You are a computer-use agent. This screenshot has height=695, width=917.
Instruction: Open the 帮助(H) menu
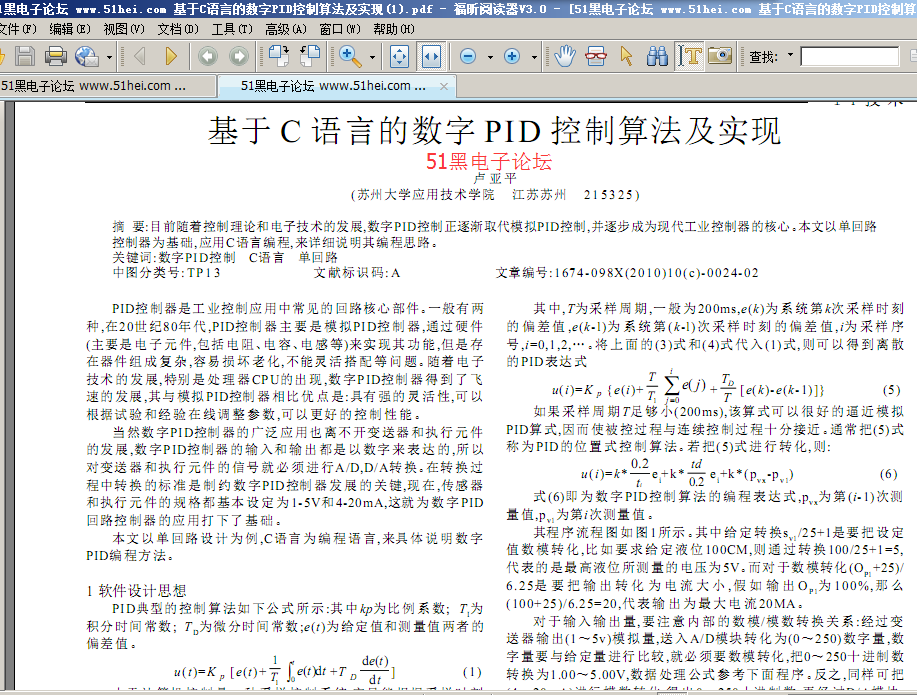click(394, 29)
